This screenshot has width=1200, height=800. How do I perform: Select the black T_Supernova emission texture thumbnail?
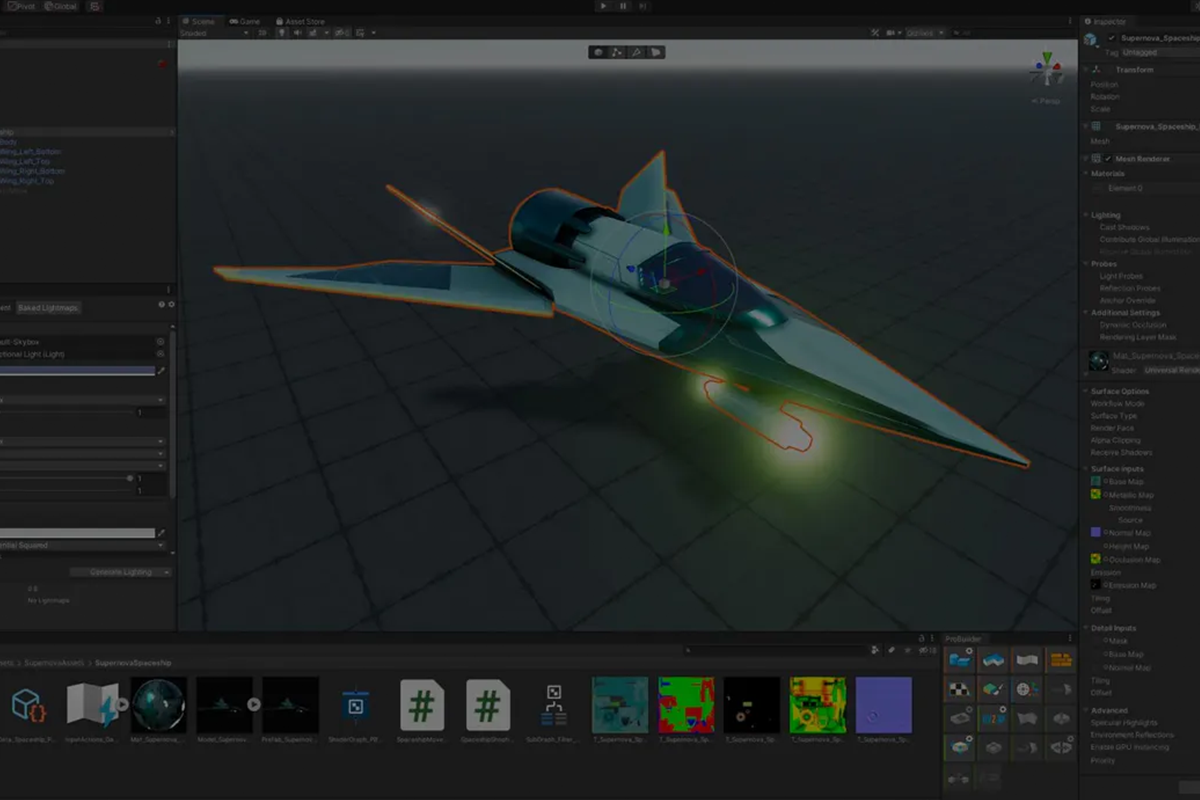pyautogui.click(x=752, y=705)
